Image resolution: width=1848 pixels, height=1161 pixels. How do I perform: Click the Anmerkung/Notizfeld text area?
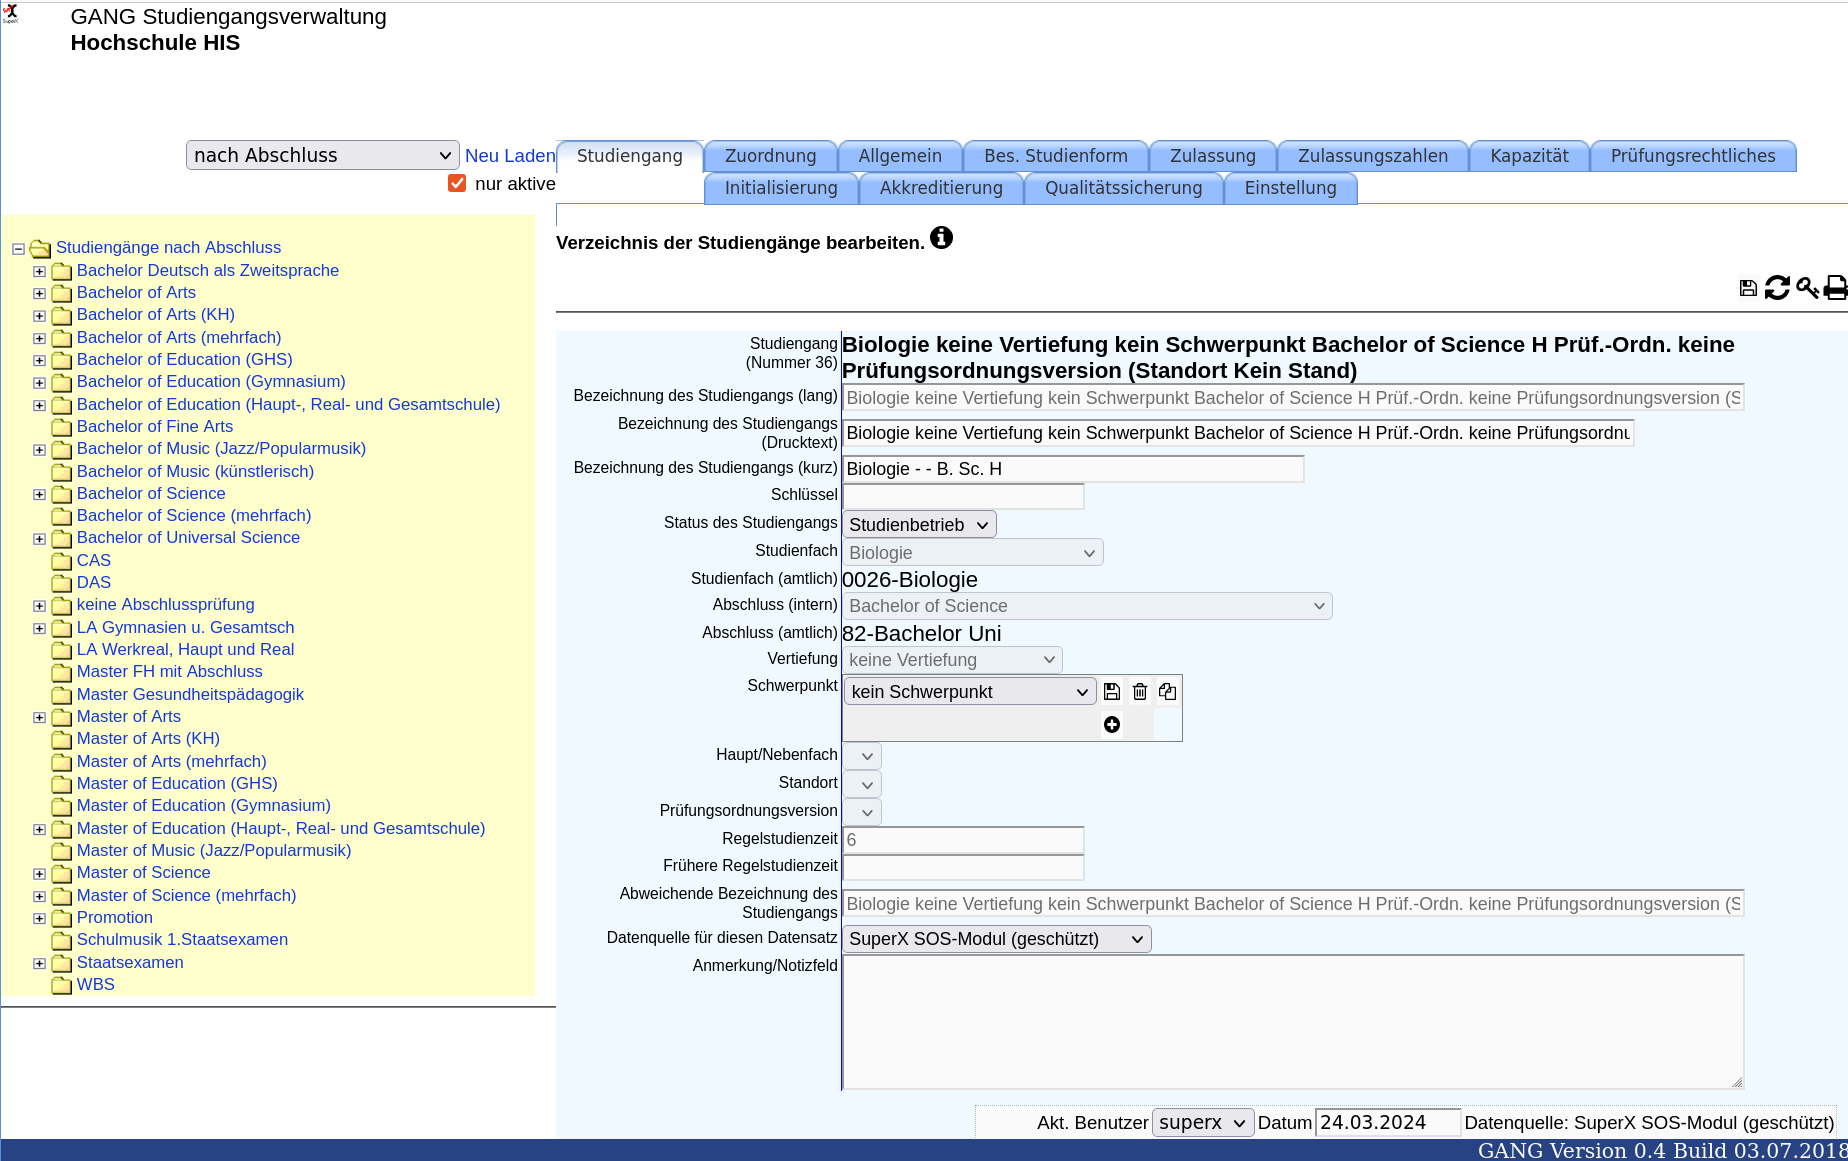pyautogui.click(x=1293, y=1022)
